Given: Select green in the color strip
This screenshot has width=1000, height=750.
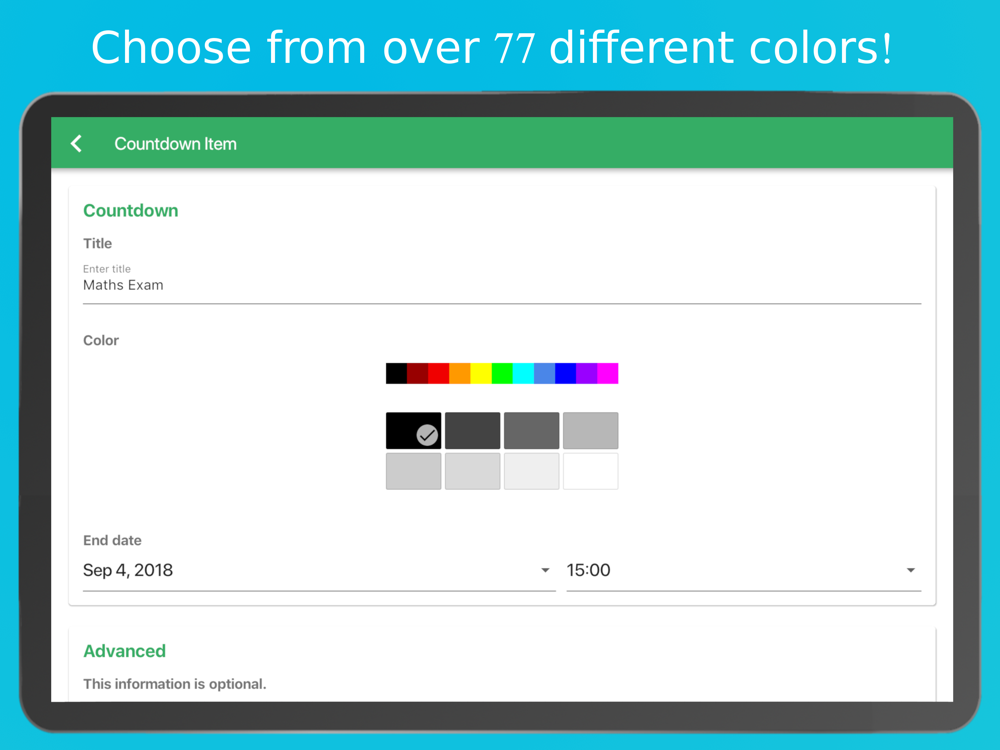Looking at the screenshot, I should 502,373.
